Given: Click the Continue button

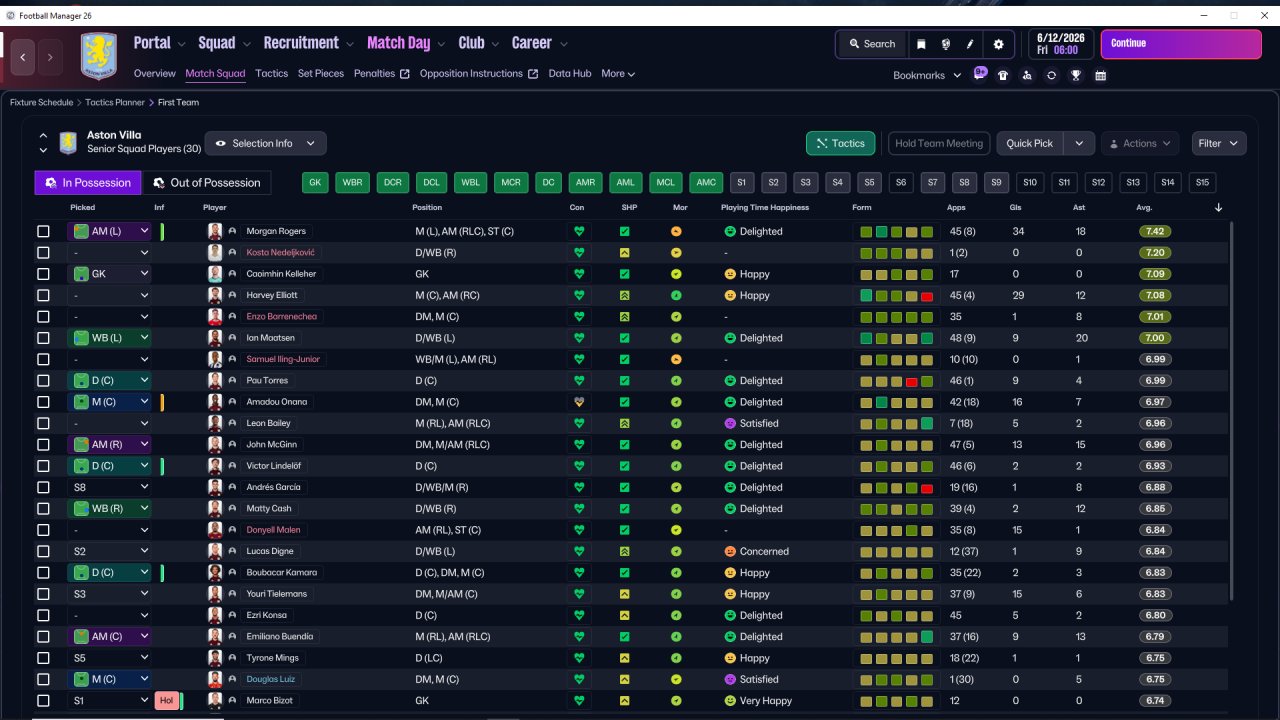Looking at the screenshot, I should click(1181, 44).
